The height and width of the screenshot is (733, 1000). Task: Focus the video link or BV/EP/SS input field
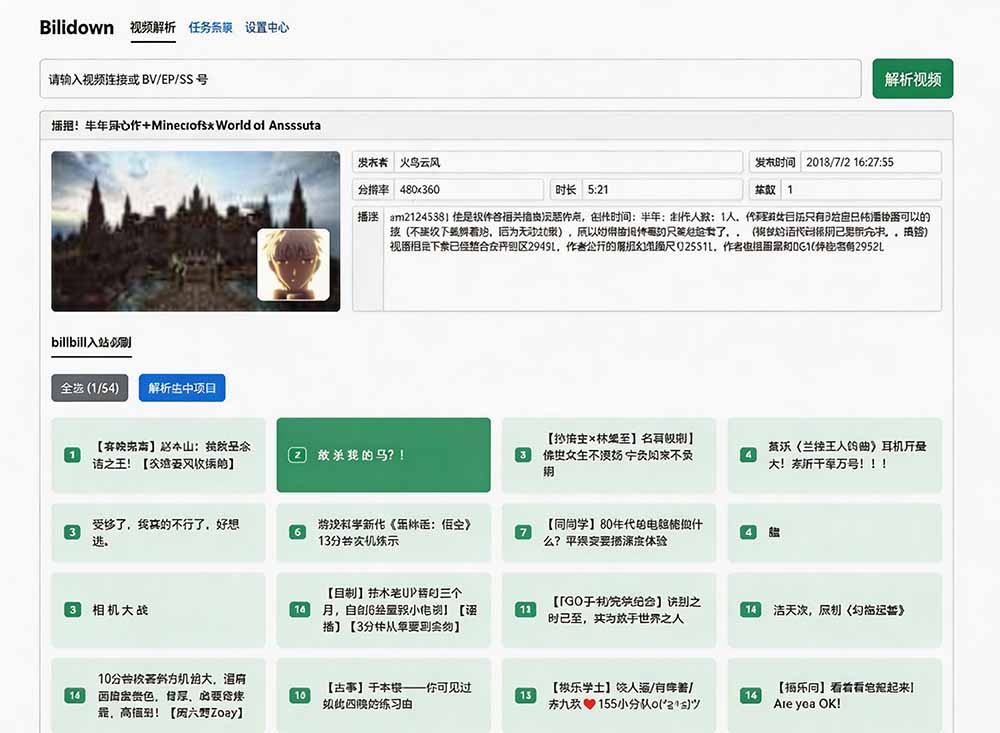click(450, 79)
